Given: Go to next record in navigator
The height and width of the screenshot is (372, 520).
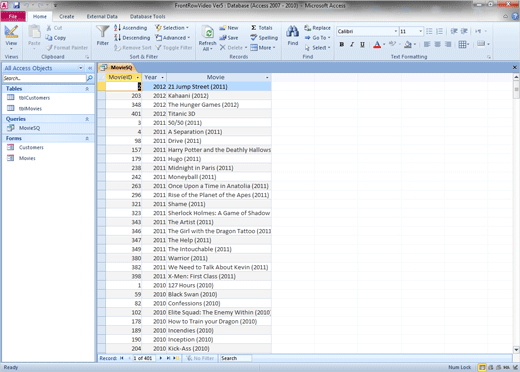Looking at the screenshot, I should click(x=161, y=358).
